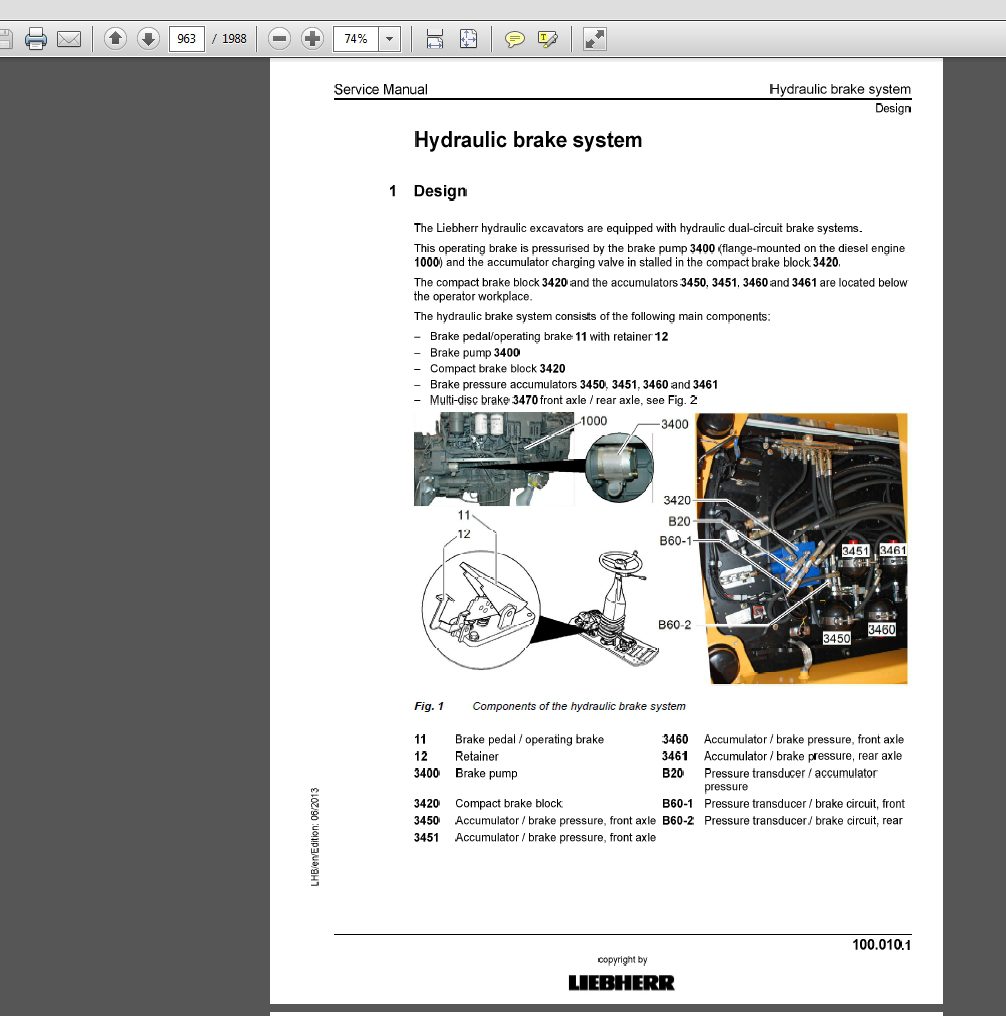Screen dimensions: 1006x1016
Task: Click list item 'Compact brake block 3420'
Action: pyautogui.click(x=497, y=369)
